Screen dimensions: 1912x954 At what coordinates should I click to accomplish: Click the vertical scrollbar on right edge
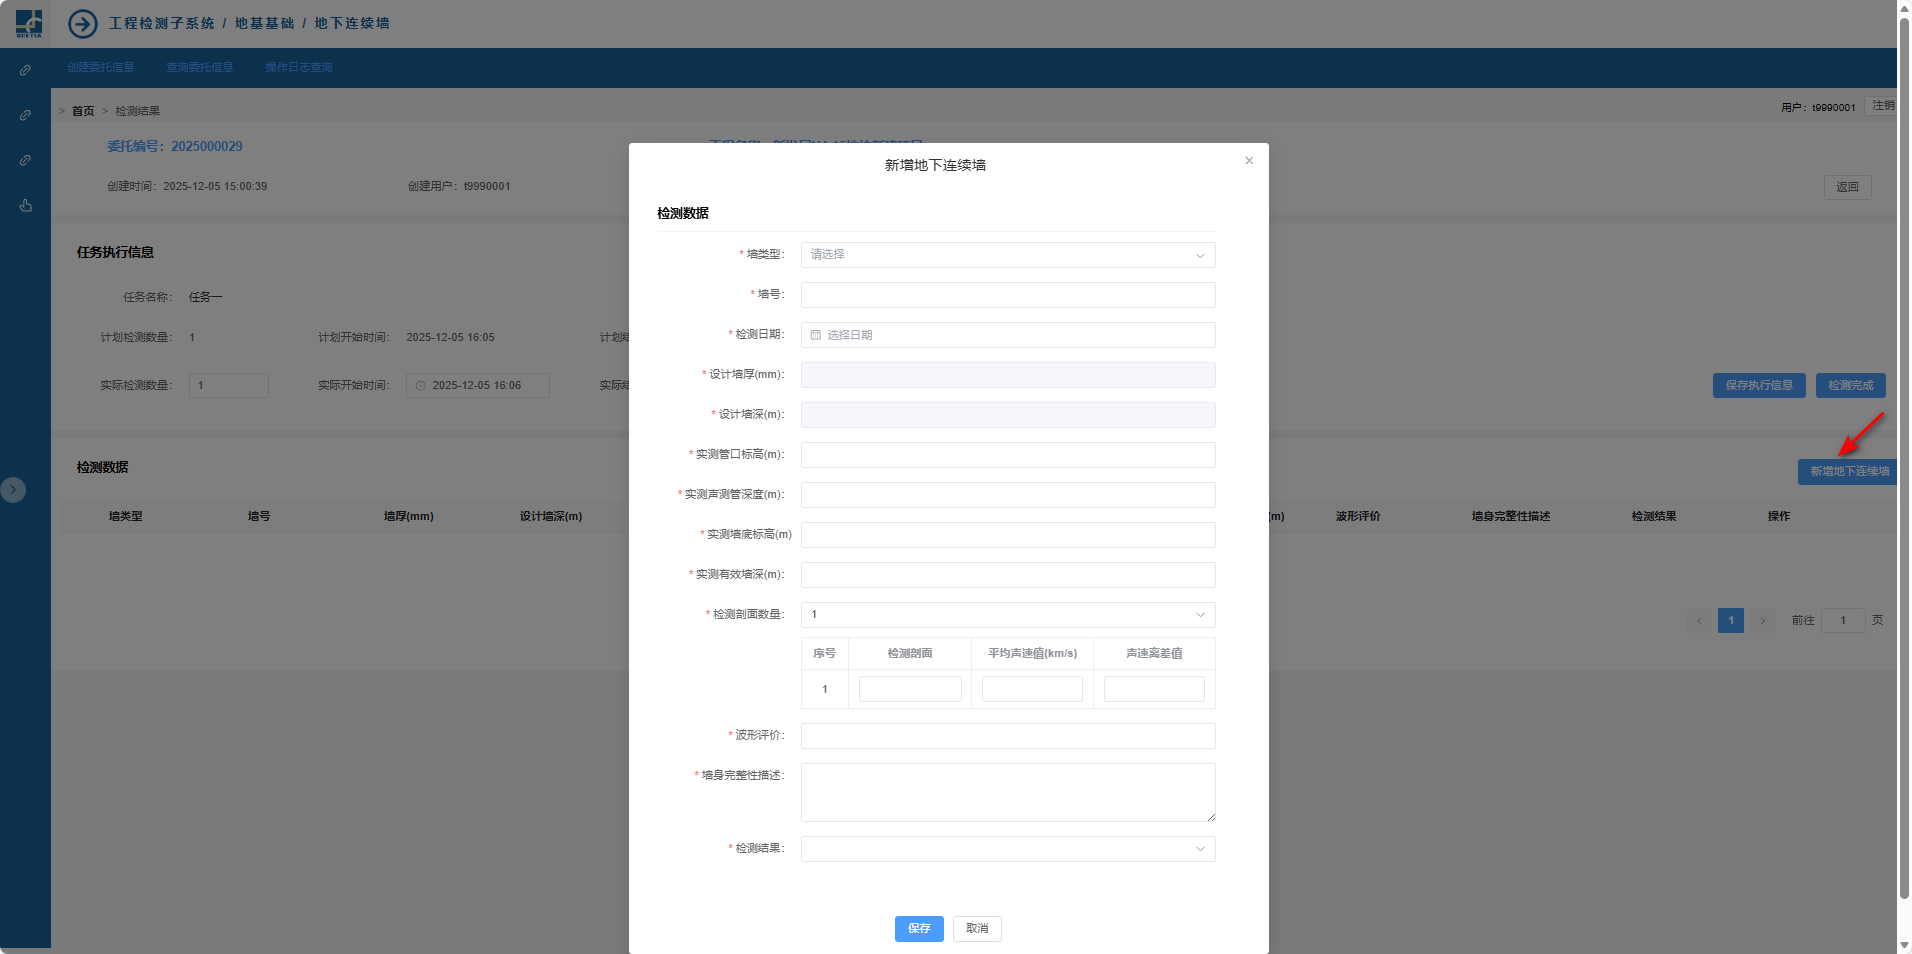click(x=1904, y=450)
